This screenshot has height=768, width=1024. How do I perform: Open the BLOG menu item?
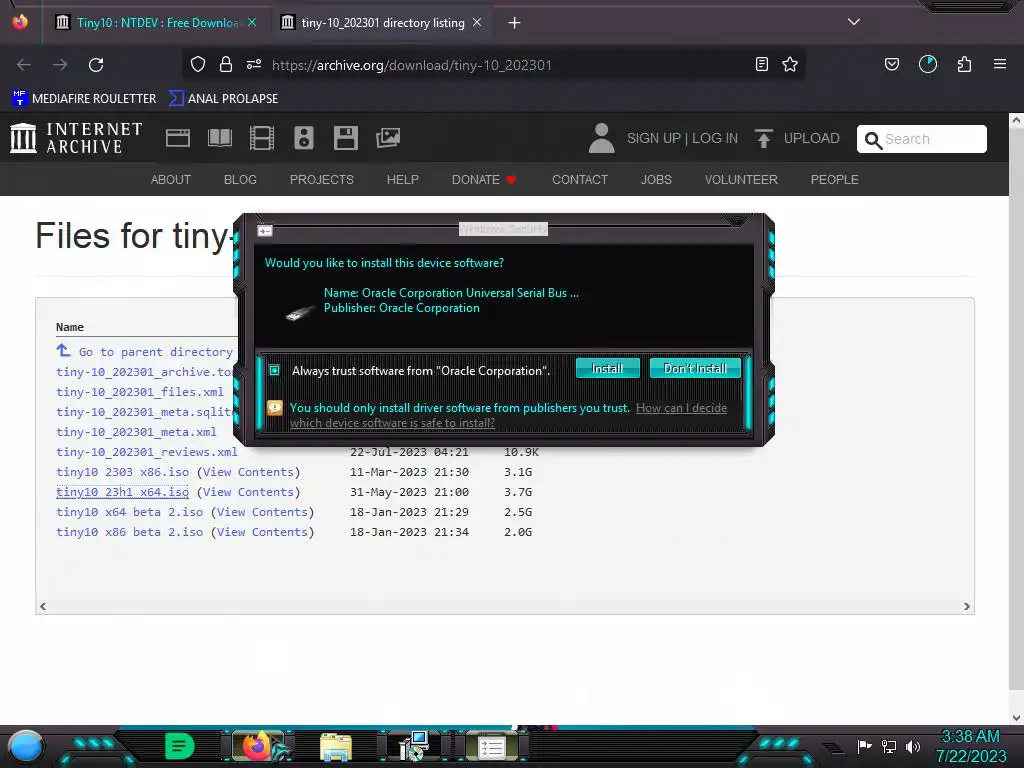tap(240, 180)
